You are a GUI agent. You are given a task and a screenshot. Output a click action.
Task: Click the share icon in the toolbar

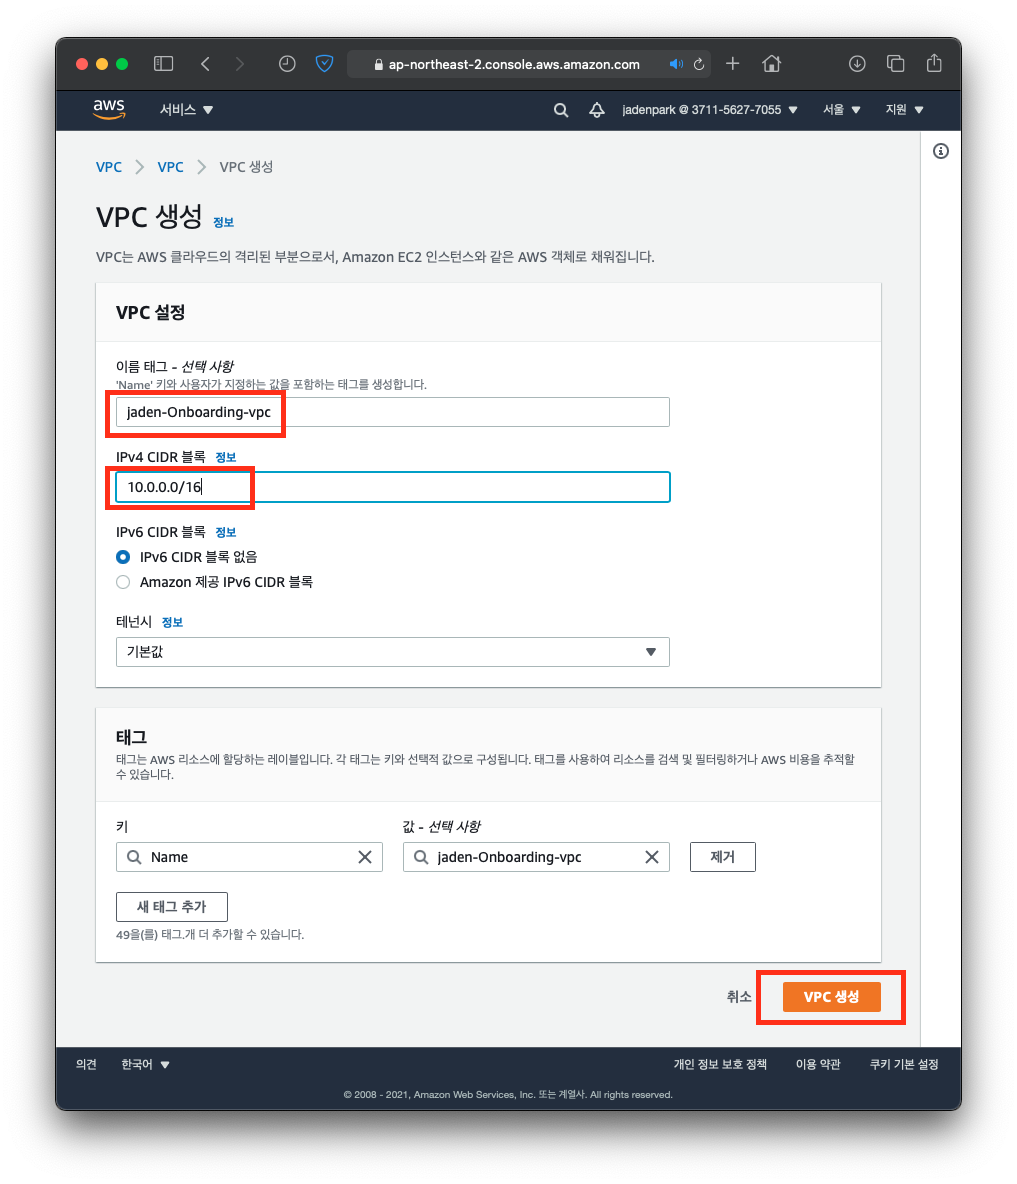coord(934,63)
